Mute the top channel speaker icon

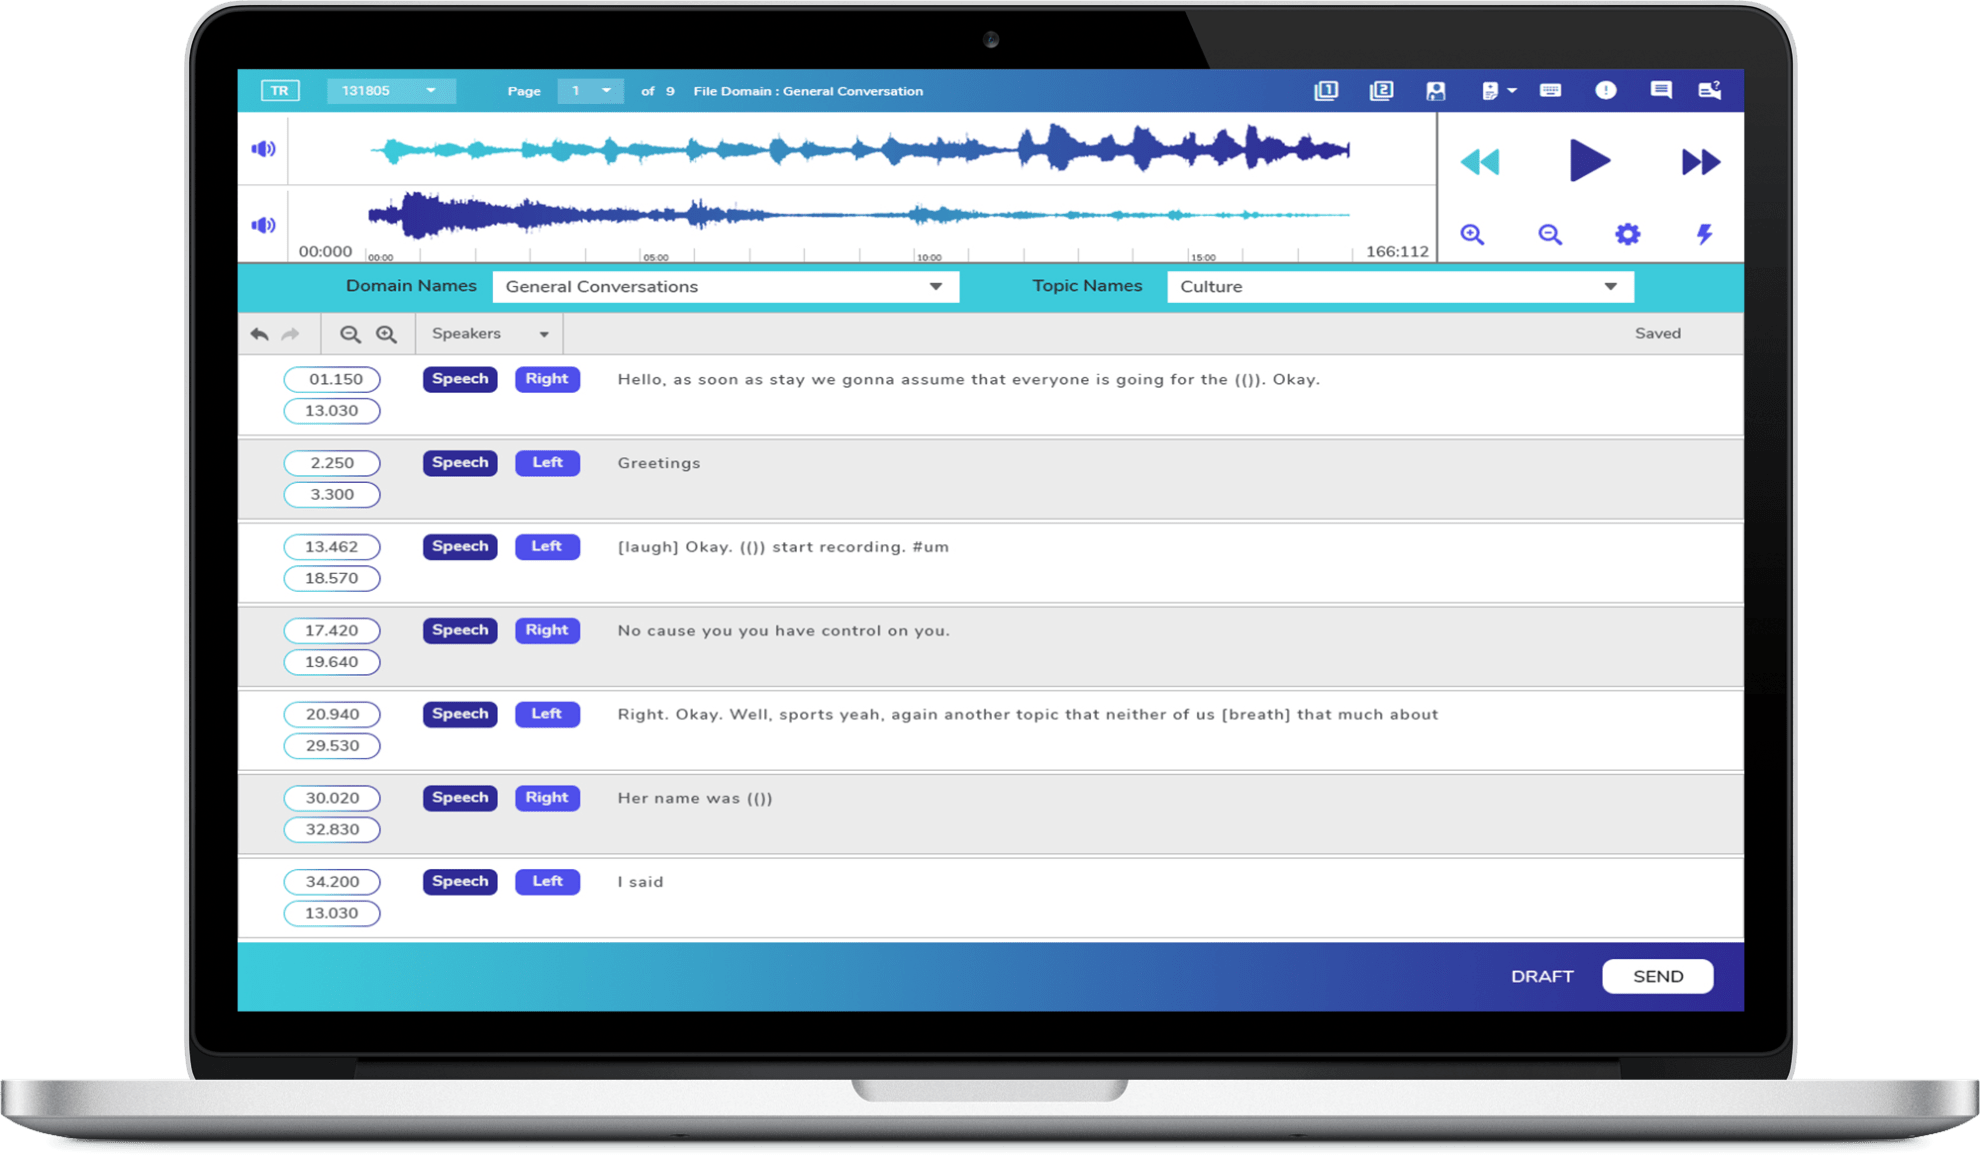pos(263,148)
